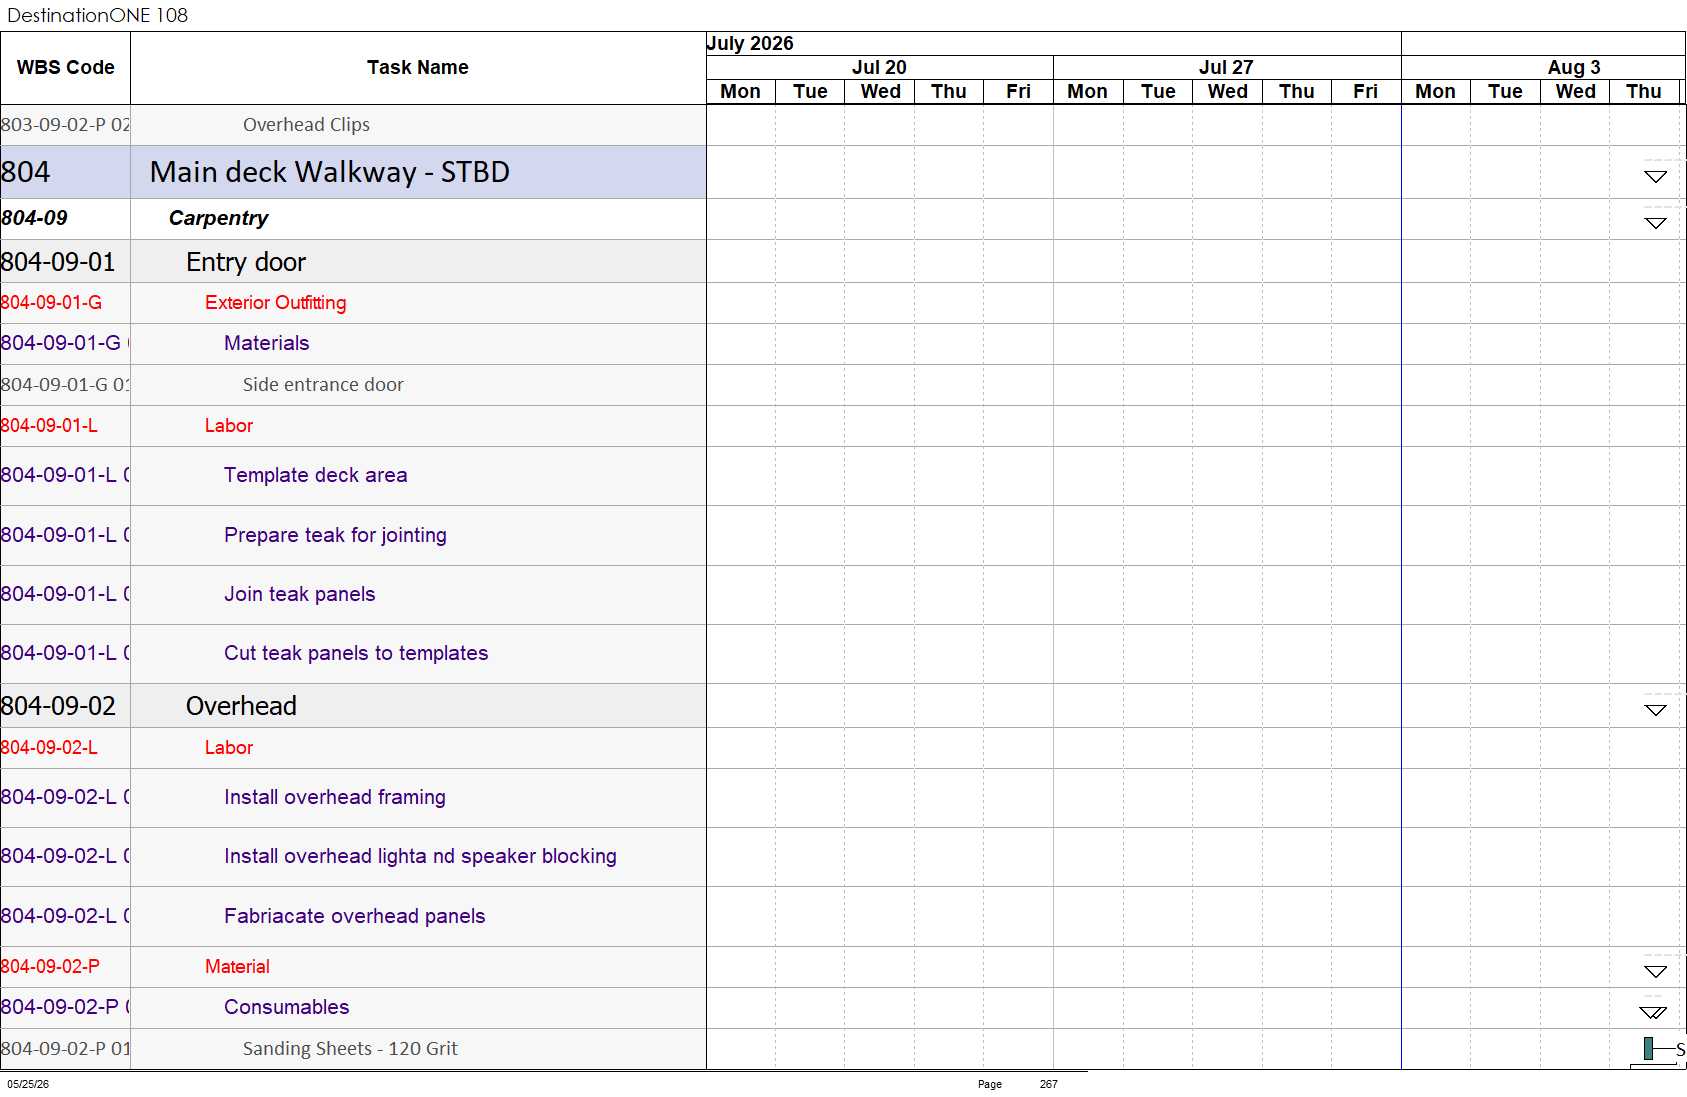
Task: Click WBS code cell 803-09-02-P 02
Action: pos(66,125)
